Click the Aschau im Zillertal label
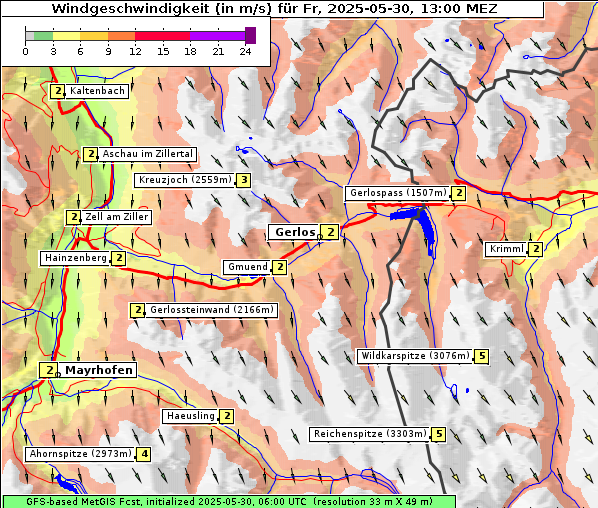The height and width of the screenshot is (508, 598). [147, 154]
